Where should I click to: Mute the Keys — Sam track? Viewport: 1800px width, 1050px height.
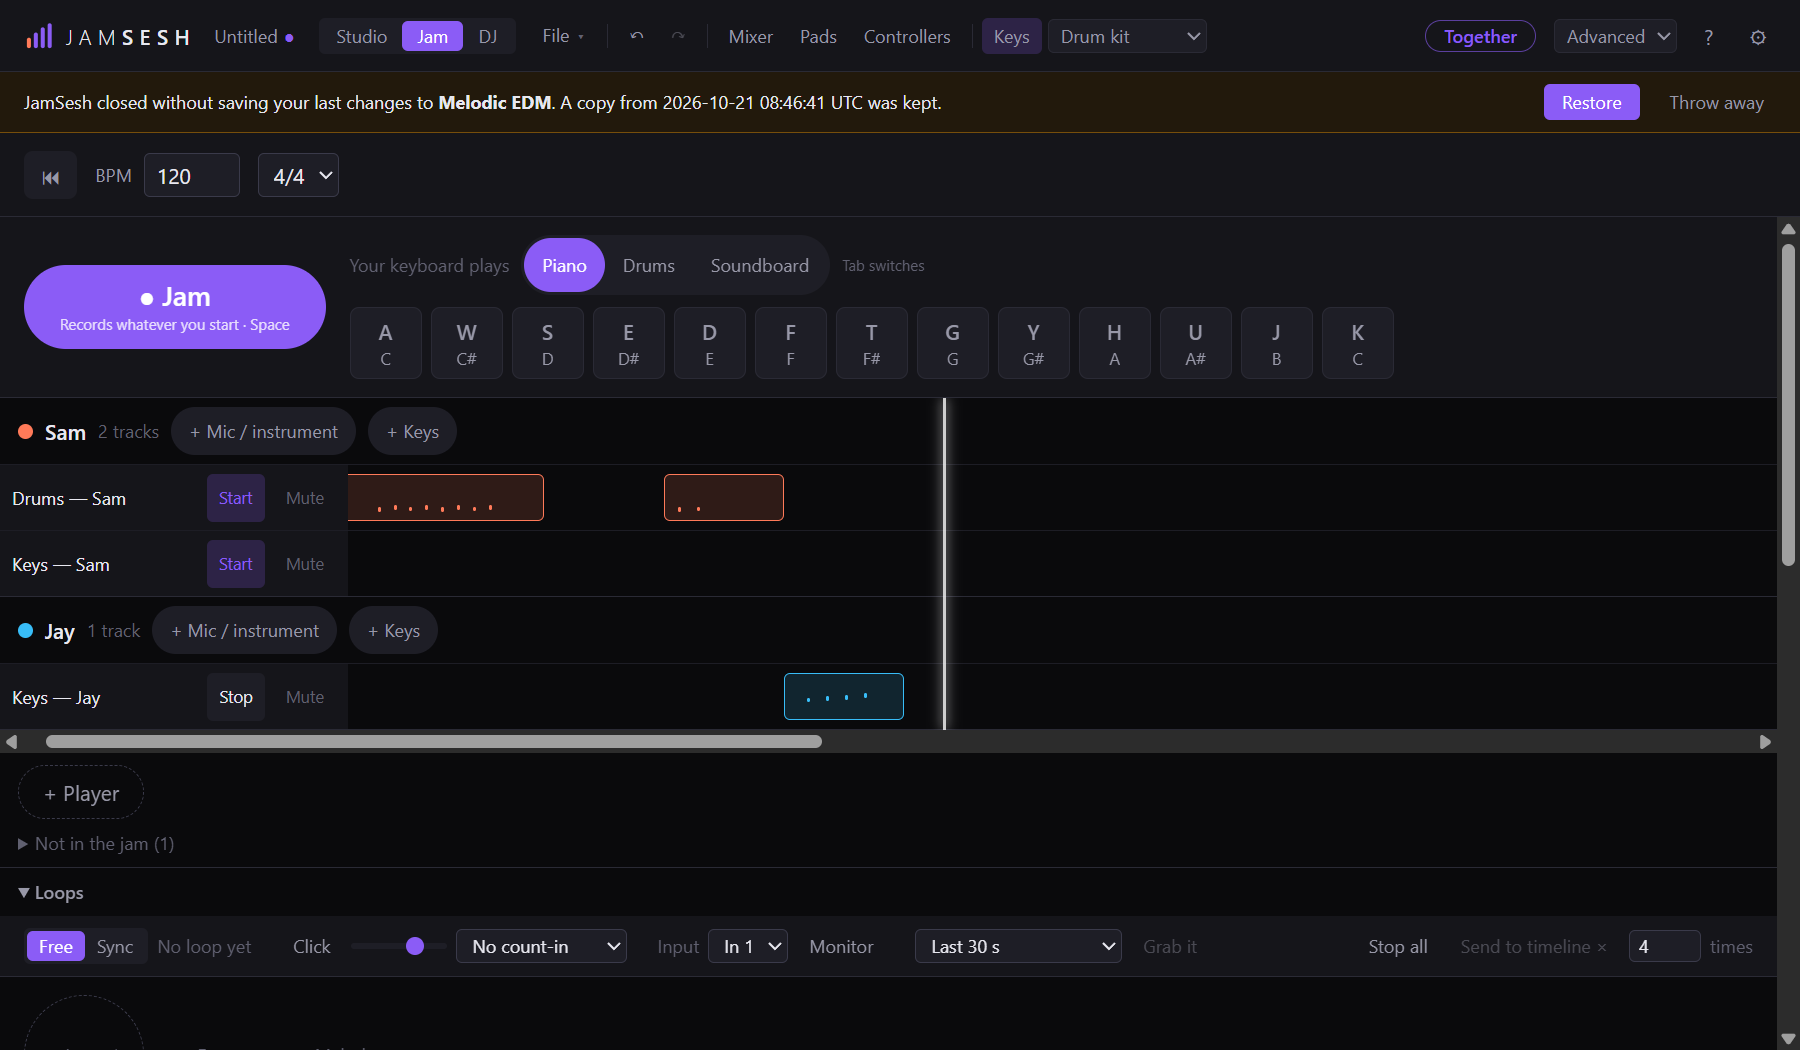point(305,564)
